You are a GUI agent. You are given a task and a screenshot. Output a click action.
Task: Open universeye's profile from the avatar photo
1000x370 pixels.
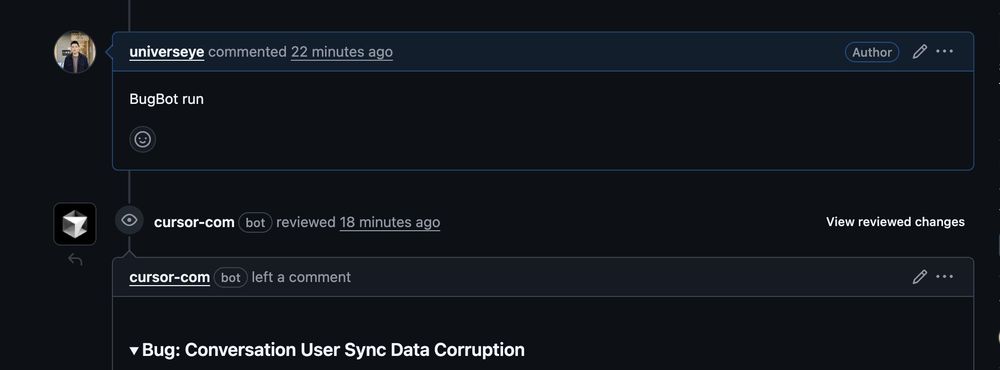pos(75,52)
